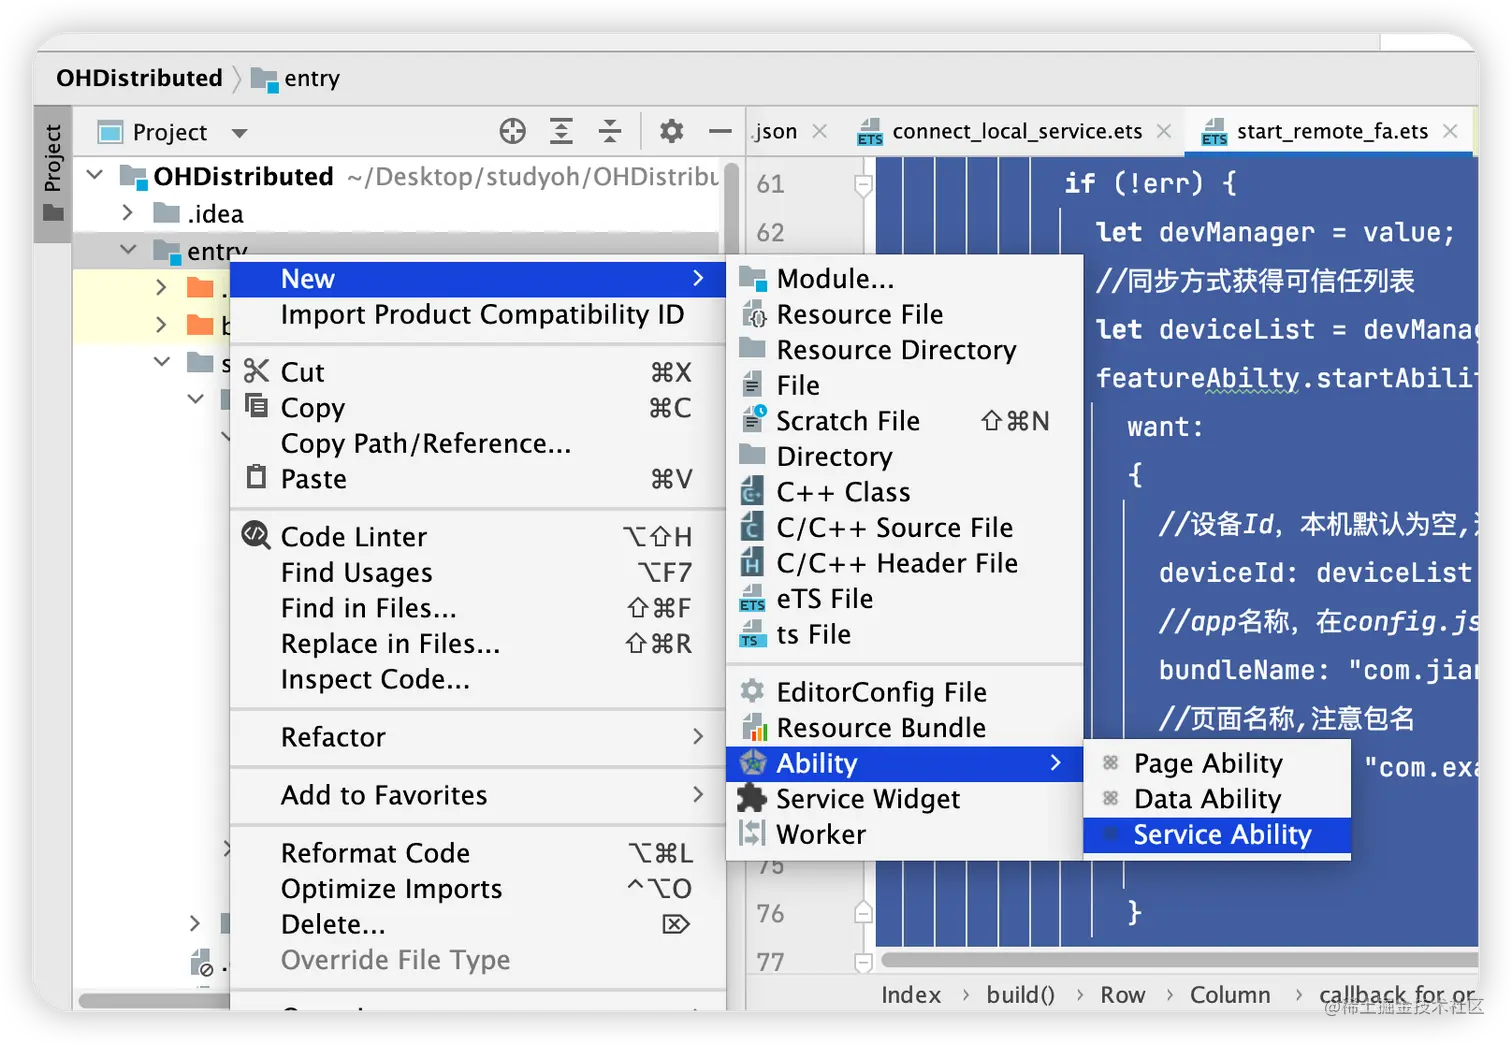Click the locate/select opened file target icon
The height and width of the screenshot is (1044, 1512).
click(x=513, y=131)
